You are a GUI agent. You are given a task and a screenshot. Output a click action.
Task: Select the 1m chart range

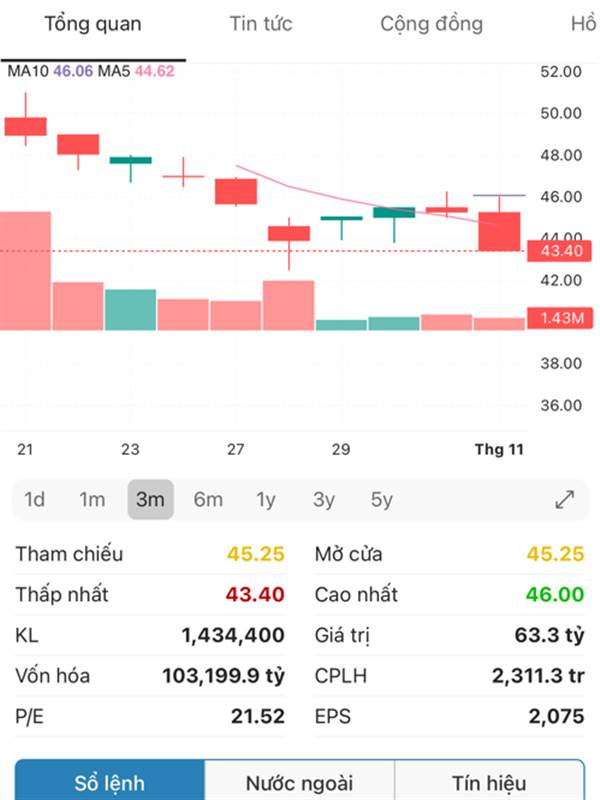pos(92,500)
